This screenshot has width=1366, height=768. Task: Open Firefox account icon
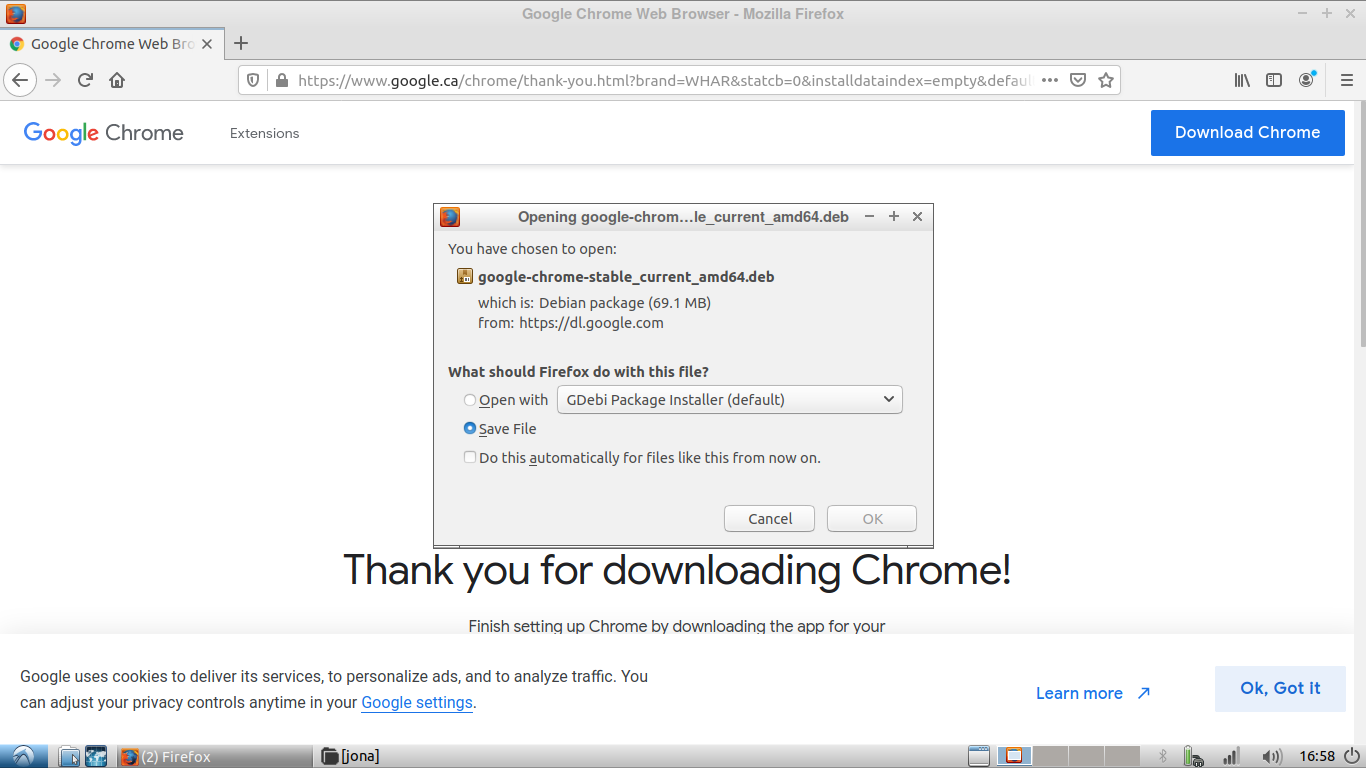click(1307, 80)
